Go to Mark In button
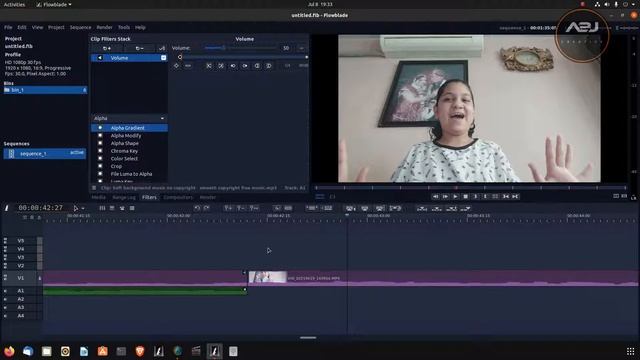 pos(505,197)
